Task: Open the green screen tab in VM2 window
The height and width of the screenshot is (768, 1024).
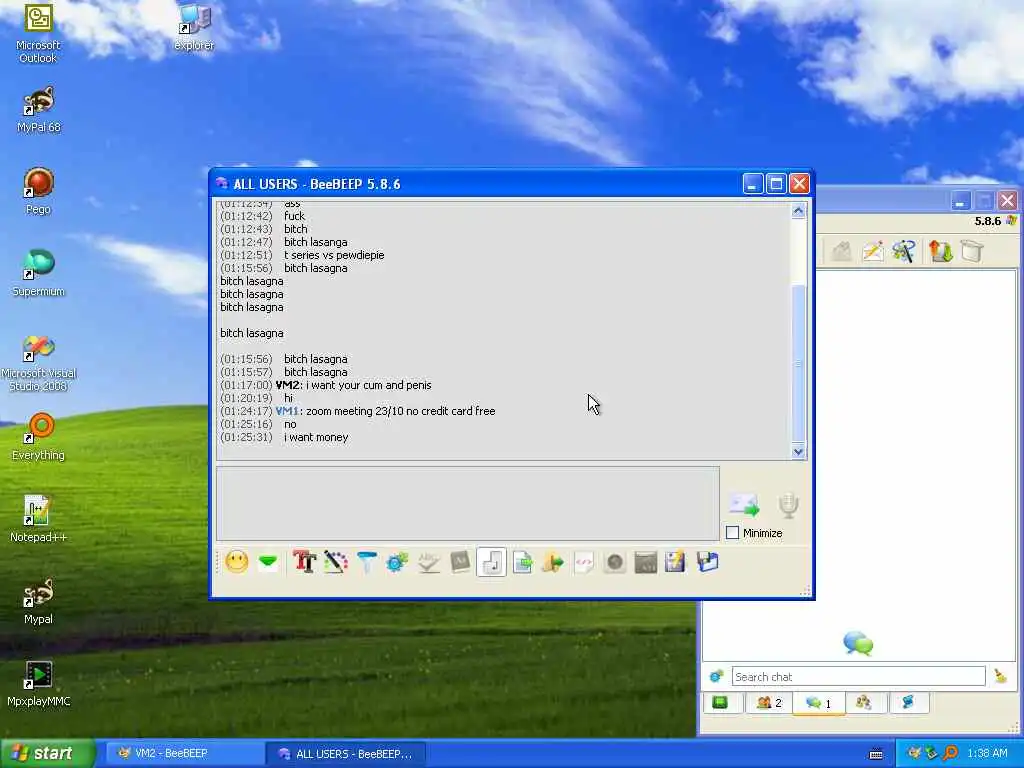Action: coord(720,703)
